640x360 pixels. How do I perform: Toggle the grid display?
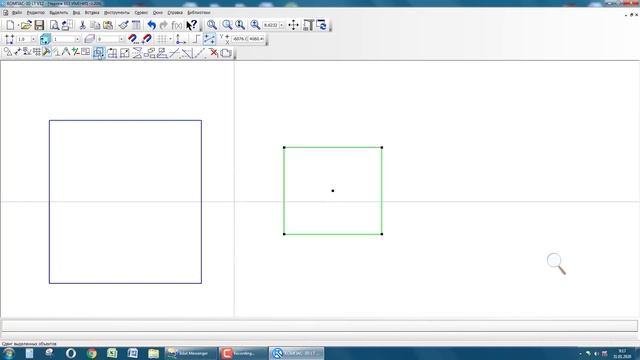tap(162, 39)
